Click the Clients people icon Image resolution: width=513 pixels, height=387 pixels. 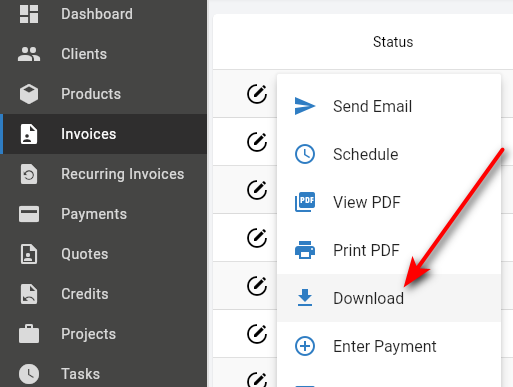(29, 54)
